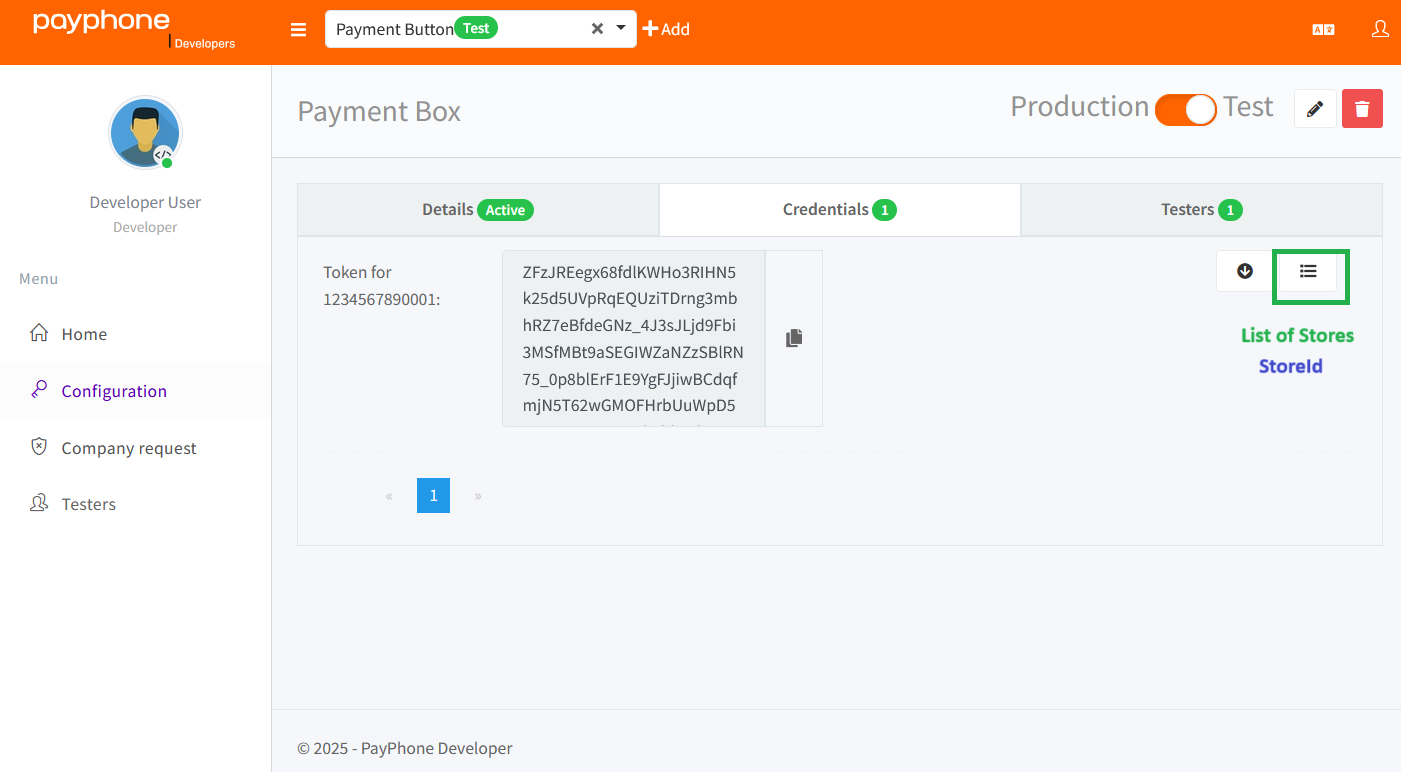This screenshot has height=772, width=1401.
Task: Click the 'Token for 1234567890001:' label
Action: pyautogui.click(x=381, y=285)
